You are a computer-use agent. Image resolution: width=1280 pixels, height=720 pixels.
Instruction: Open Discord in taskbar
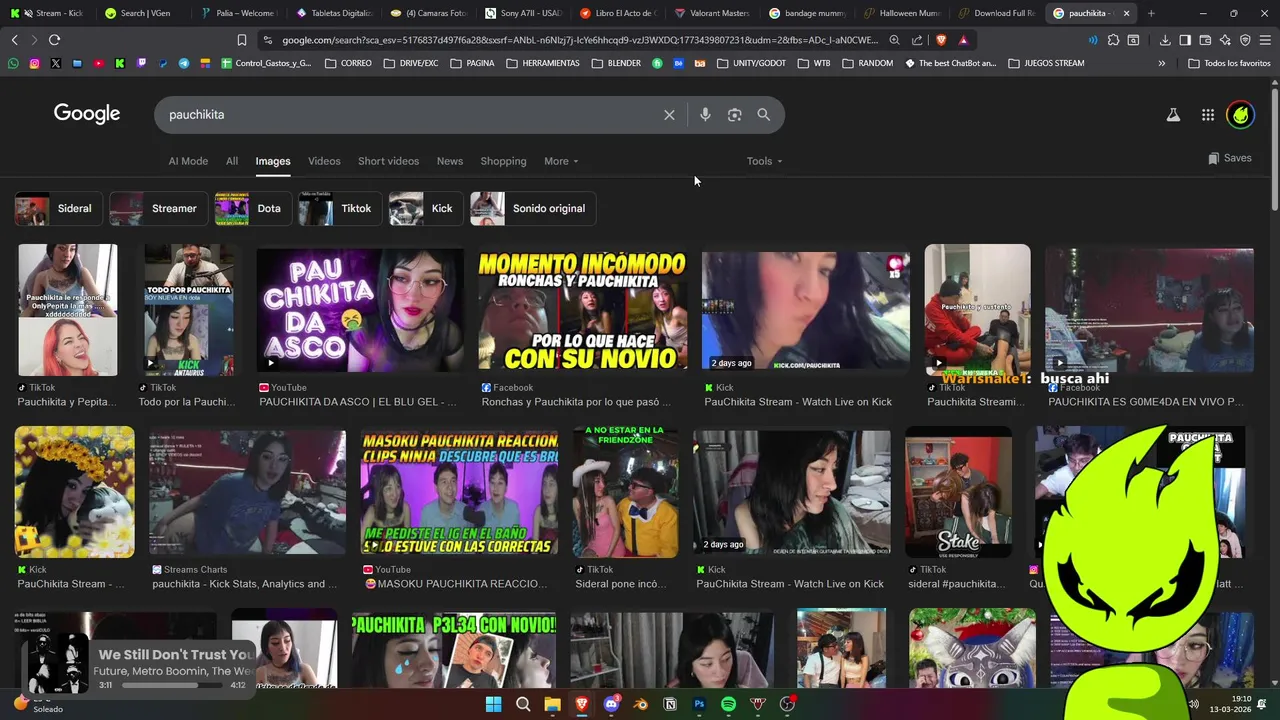tap(611, 704)
